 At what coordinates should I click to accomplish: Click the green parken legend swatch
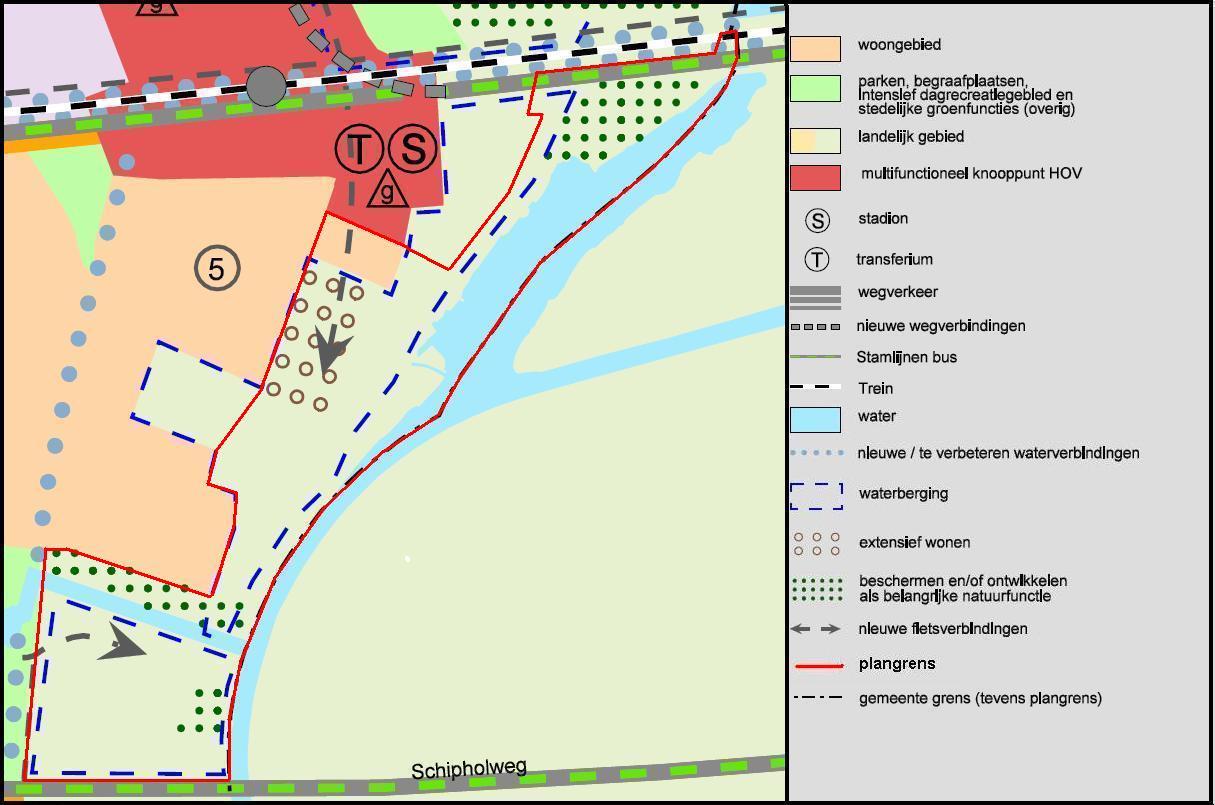click(815, 89)
